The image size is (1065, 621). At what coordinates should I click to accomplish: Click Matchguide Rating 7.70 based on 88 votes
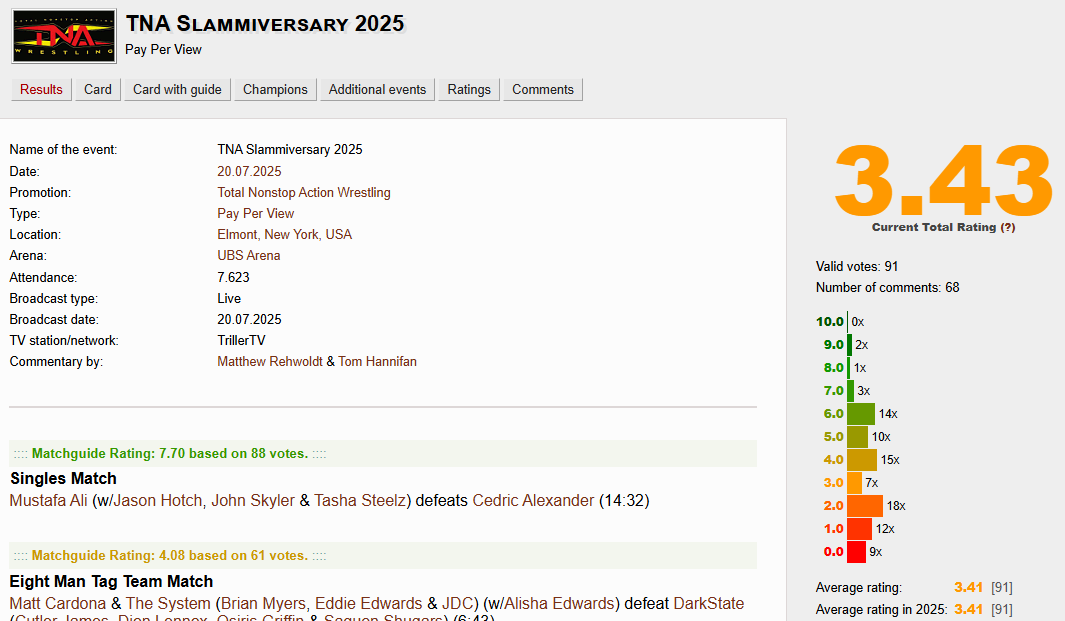pos(170,454)
